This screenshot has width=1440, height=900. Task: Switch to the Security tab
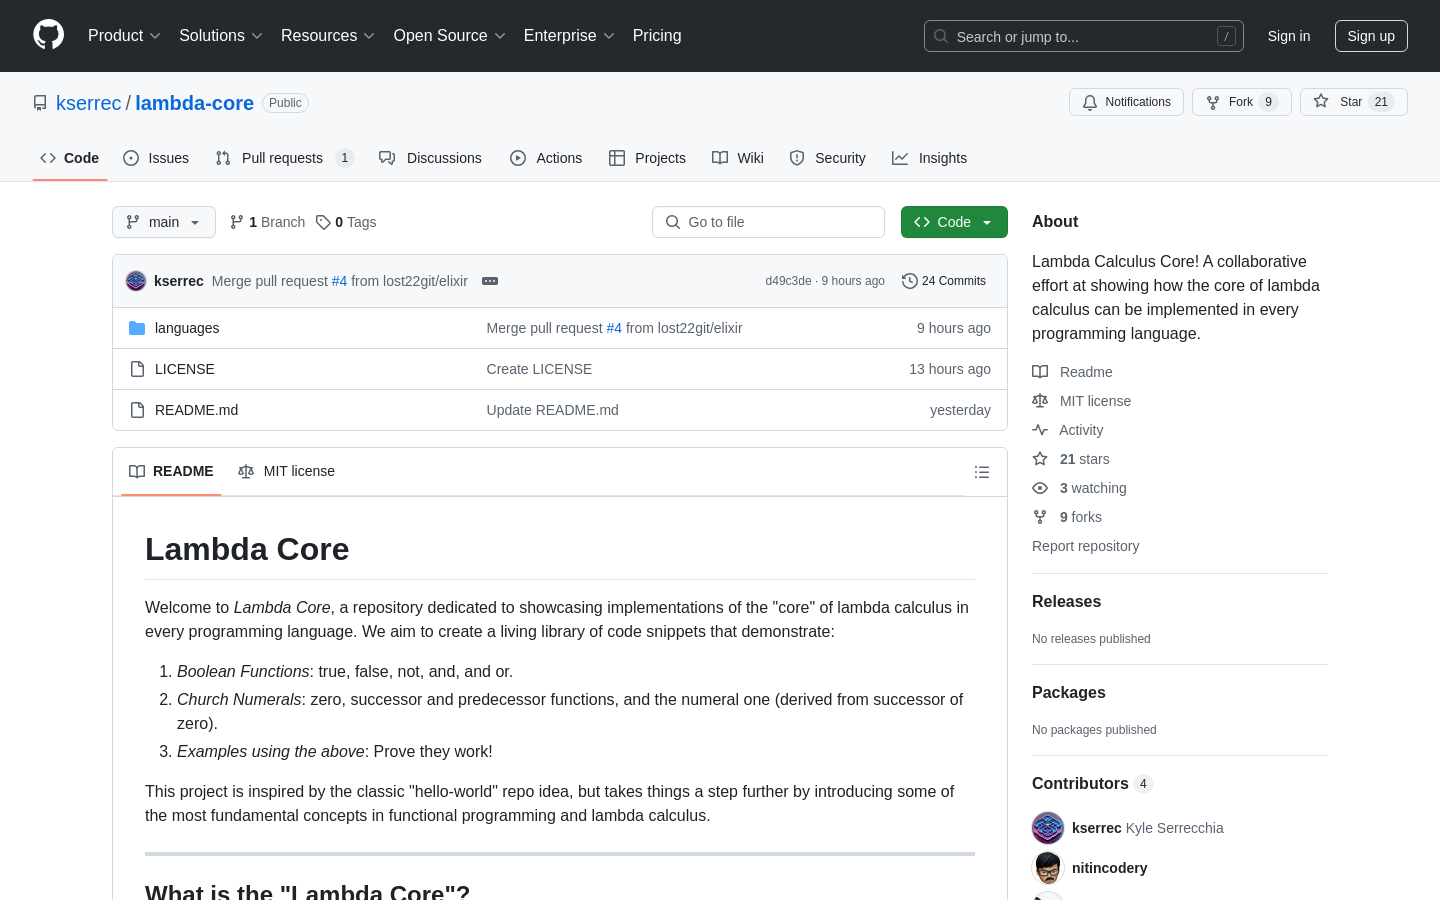pos(827,158)
